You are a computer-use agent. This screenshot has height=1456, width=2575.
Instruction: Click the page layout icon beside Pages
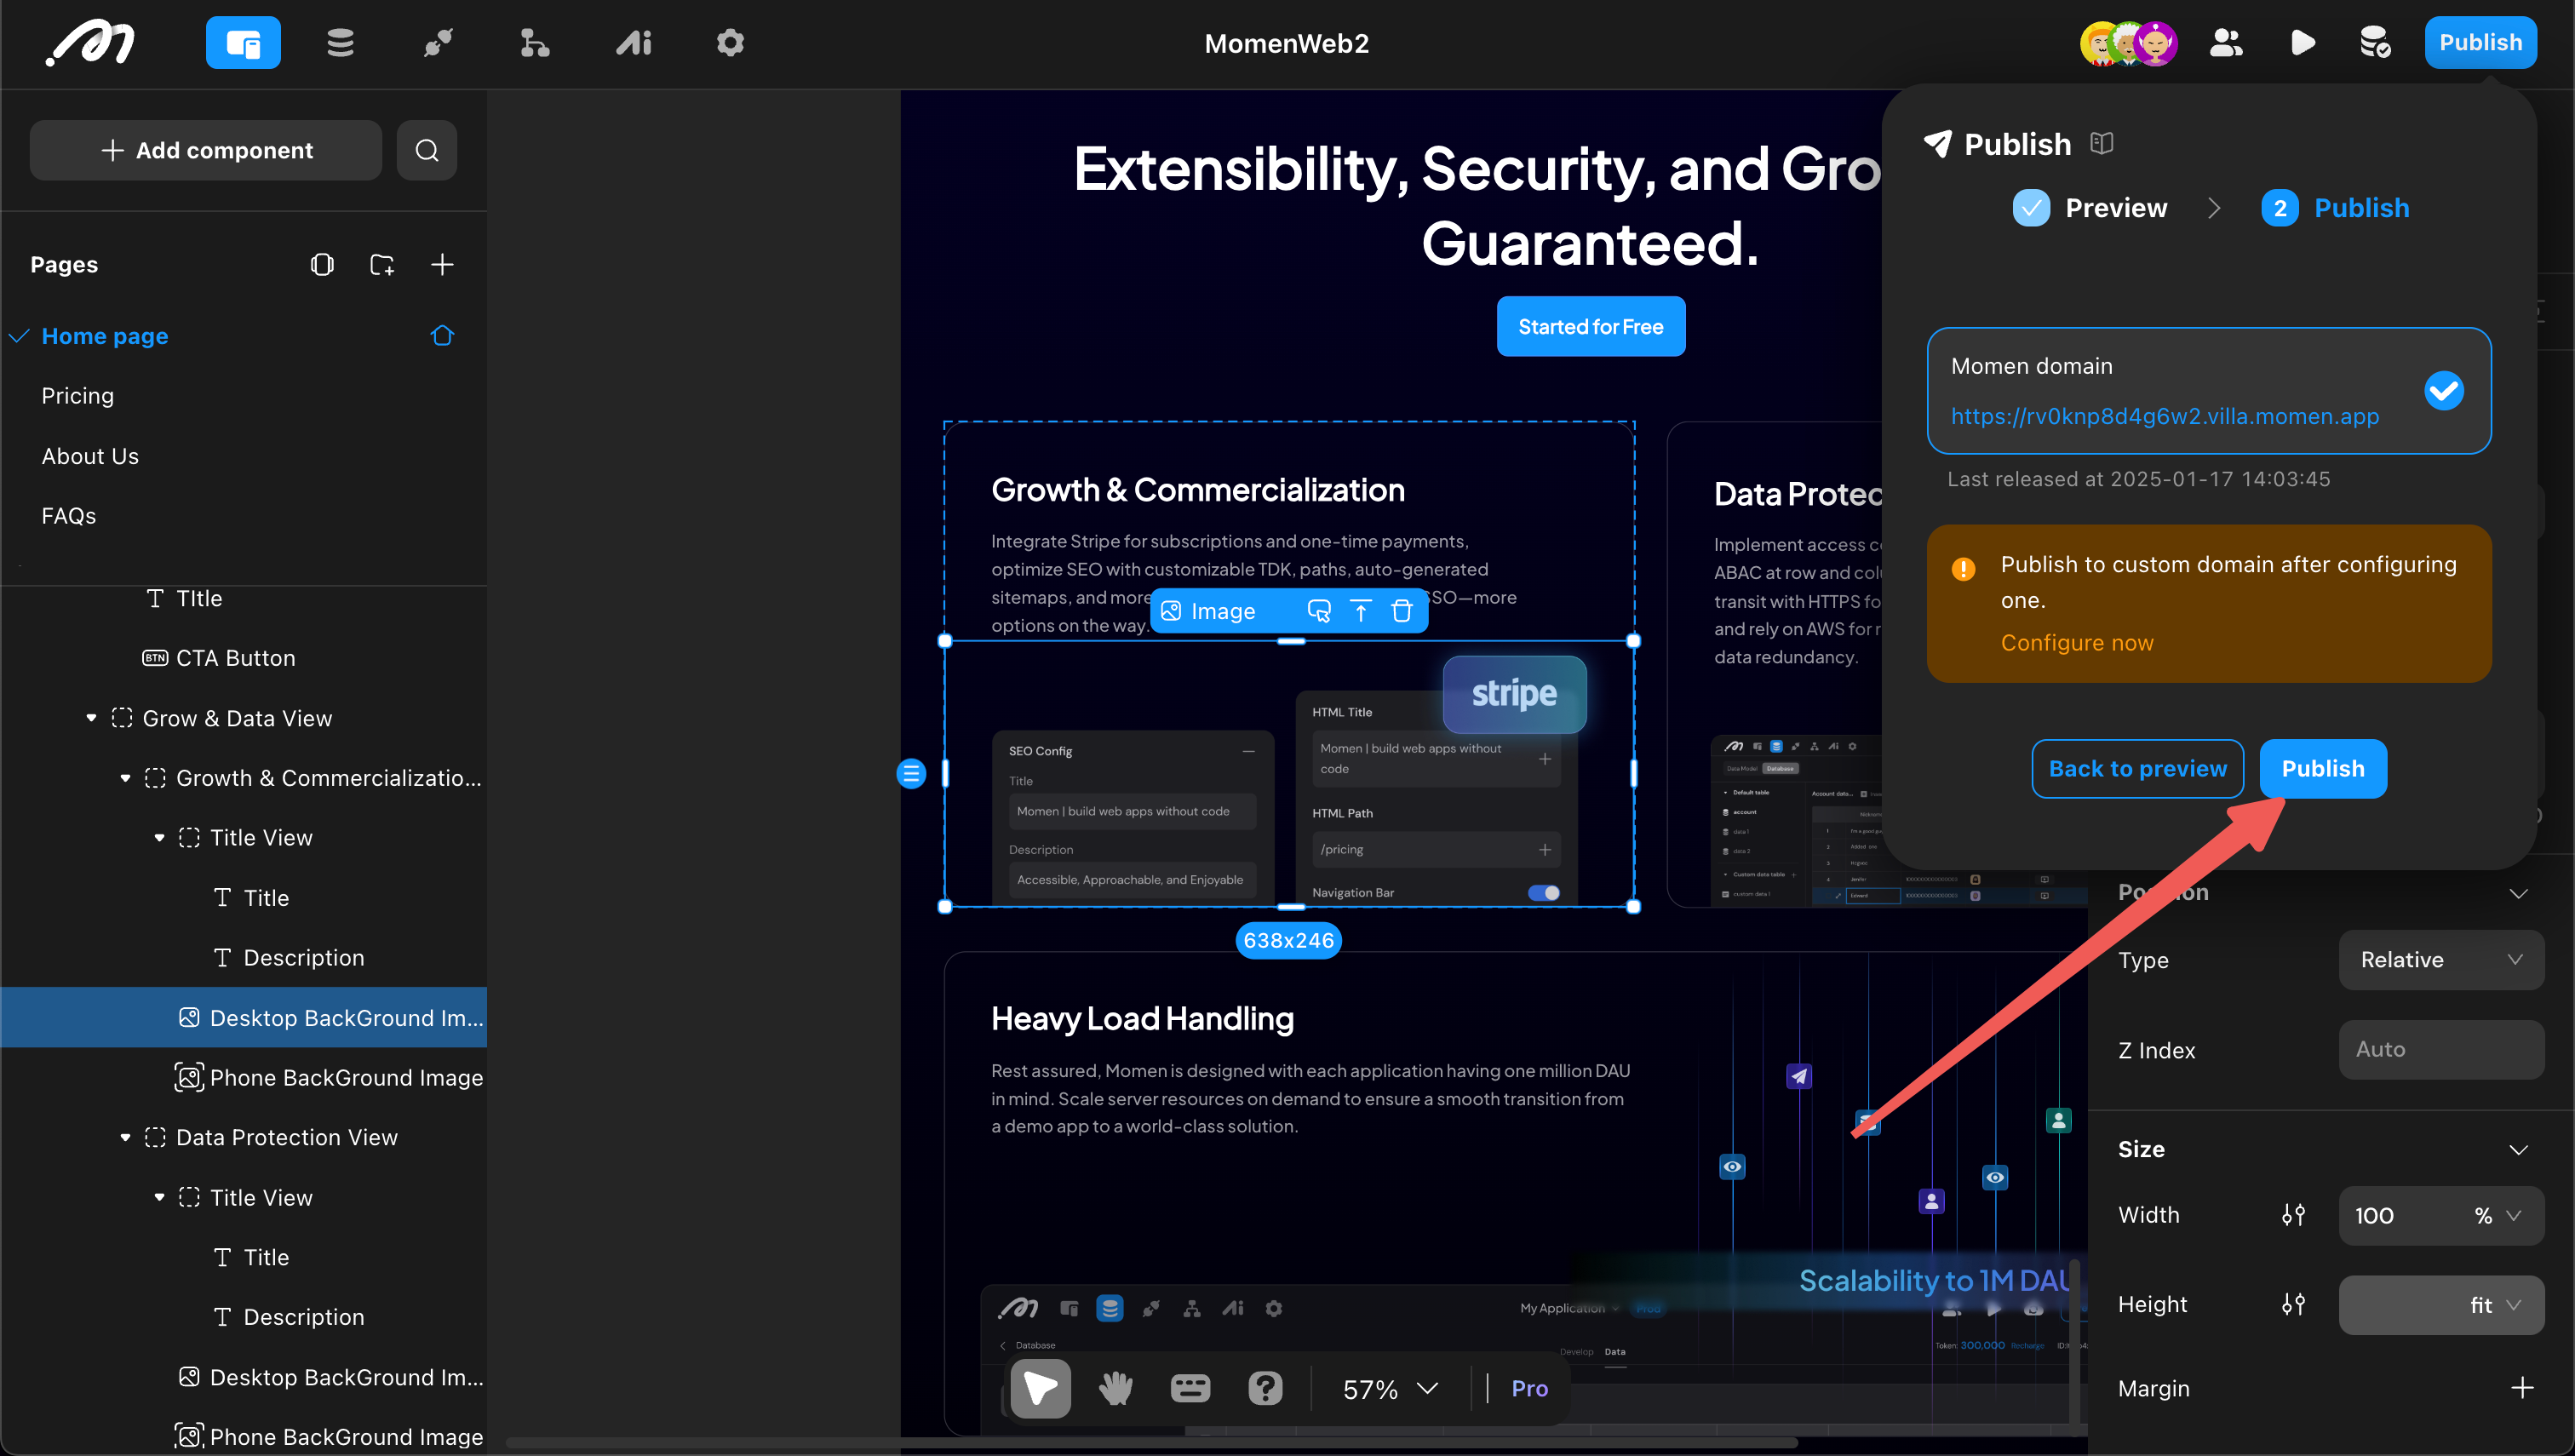322,264
